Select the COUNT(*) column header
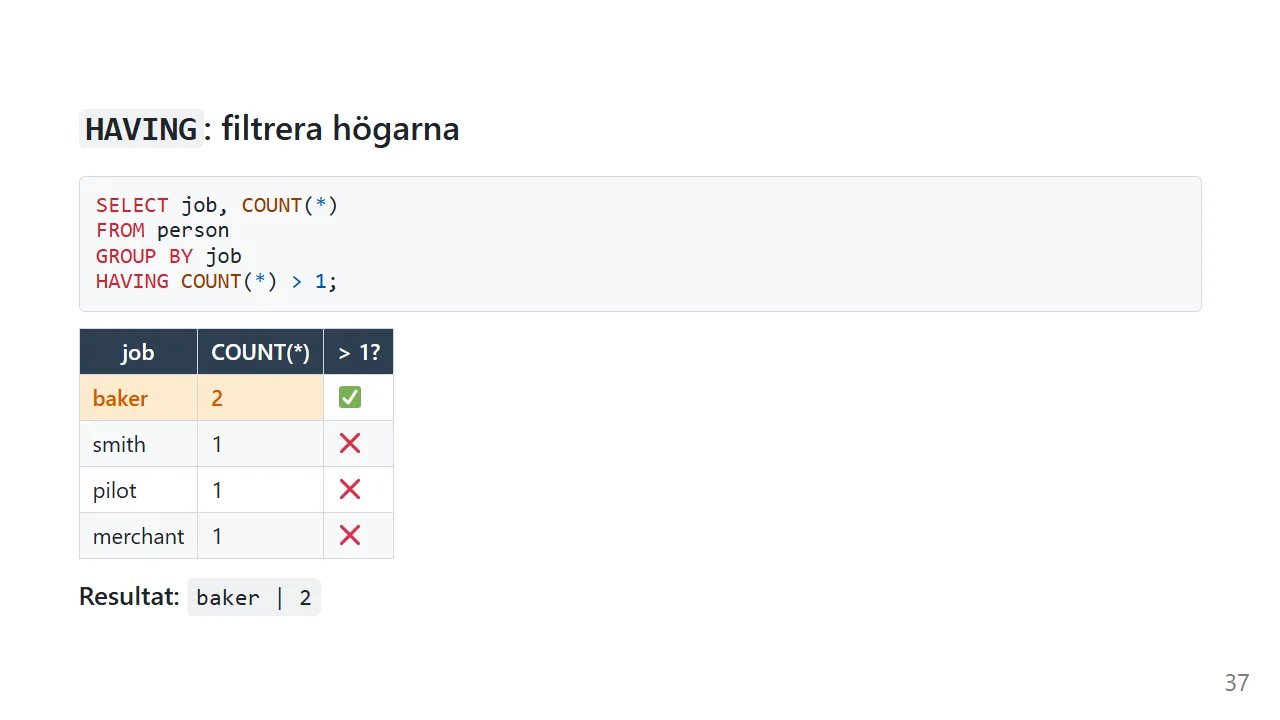Image resolution: width=1280 pixels, height=720 pixels. (x=260, y=352)
